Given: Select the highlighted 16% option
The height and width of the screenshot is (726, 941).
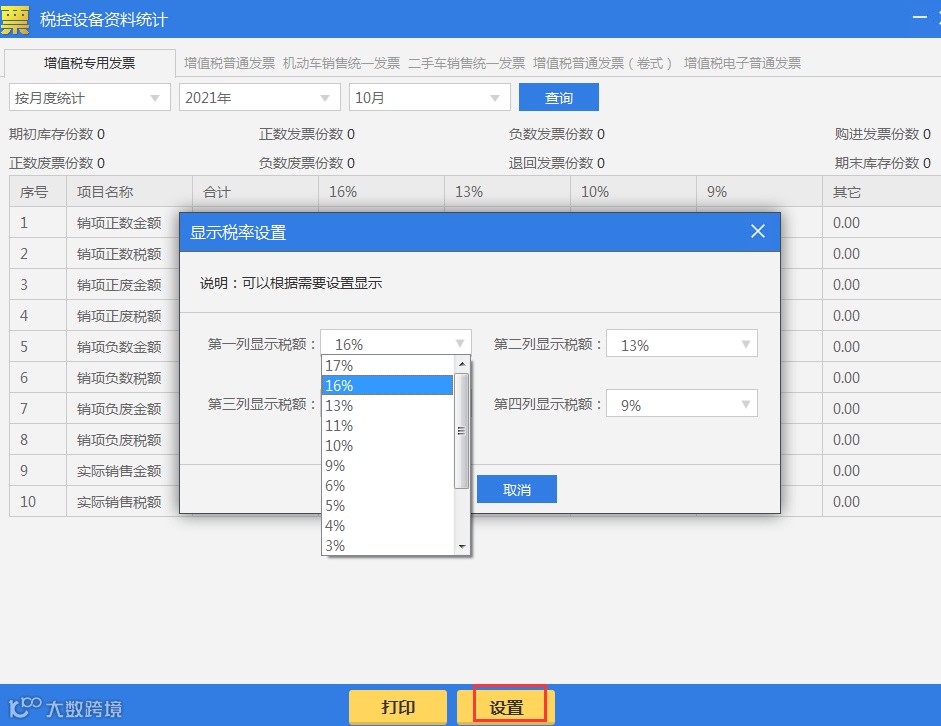Looking at the screenshot, I should coord(388,385).
